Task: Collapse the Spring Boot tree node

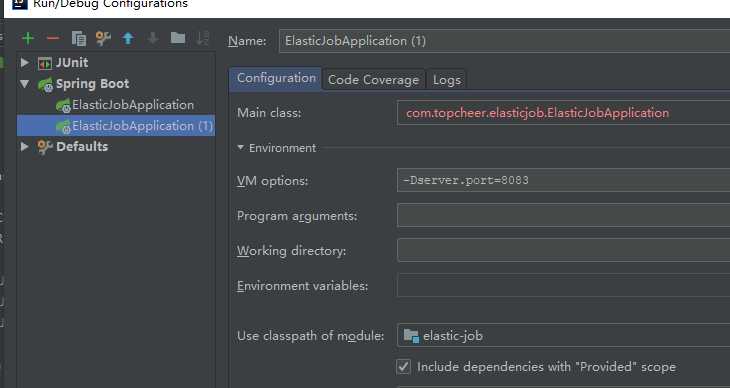Action: [25, 84]
